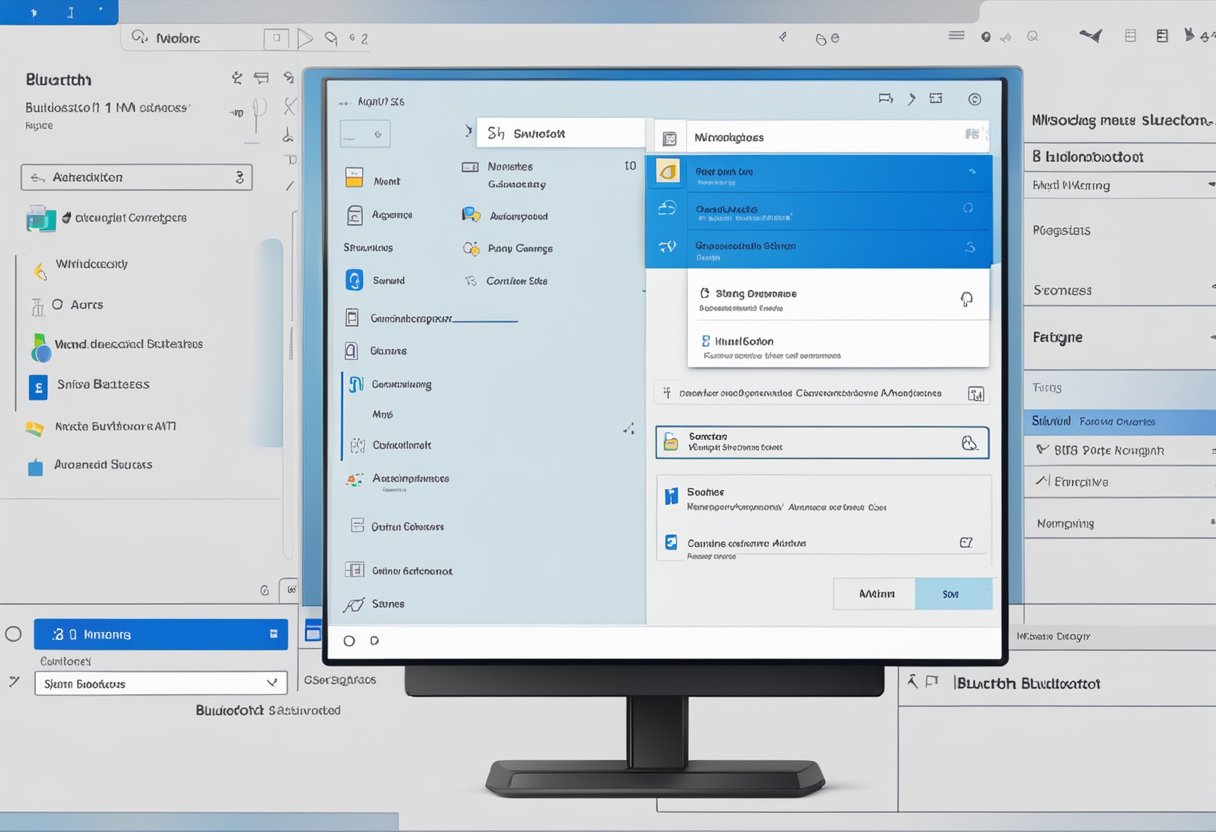The image size is (1216, 832).
Task: Click the blue Senand account icon in the sidebar
Action: coord(355,281)
